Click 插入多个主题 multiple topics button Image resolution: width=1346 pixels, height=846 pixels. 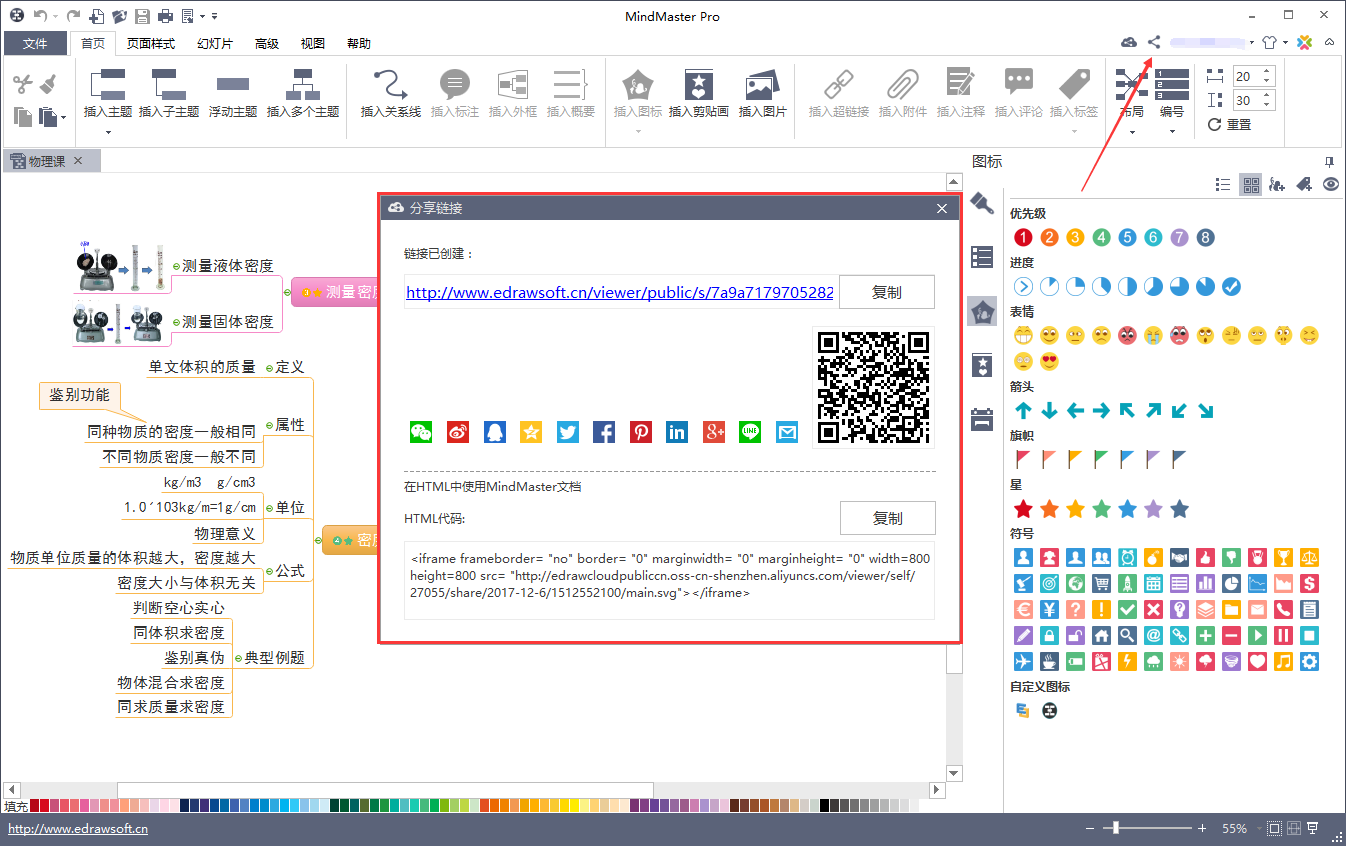303,95
